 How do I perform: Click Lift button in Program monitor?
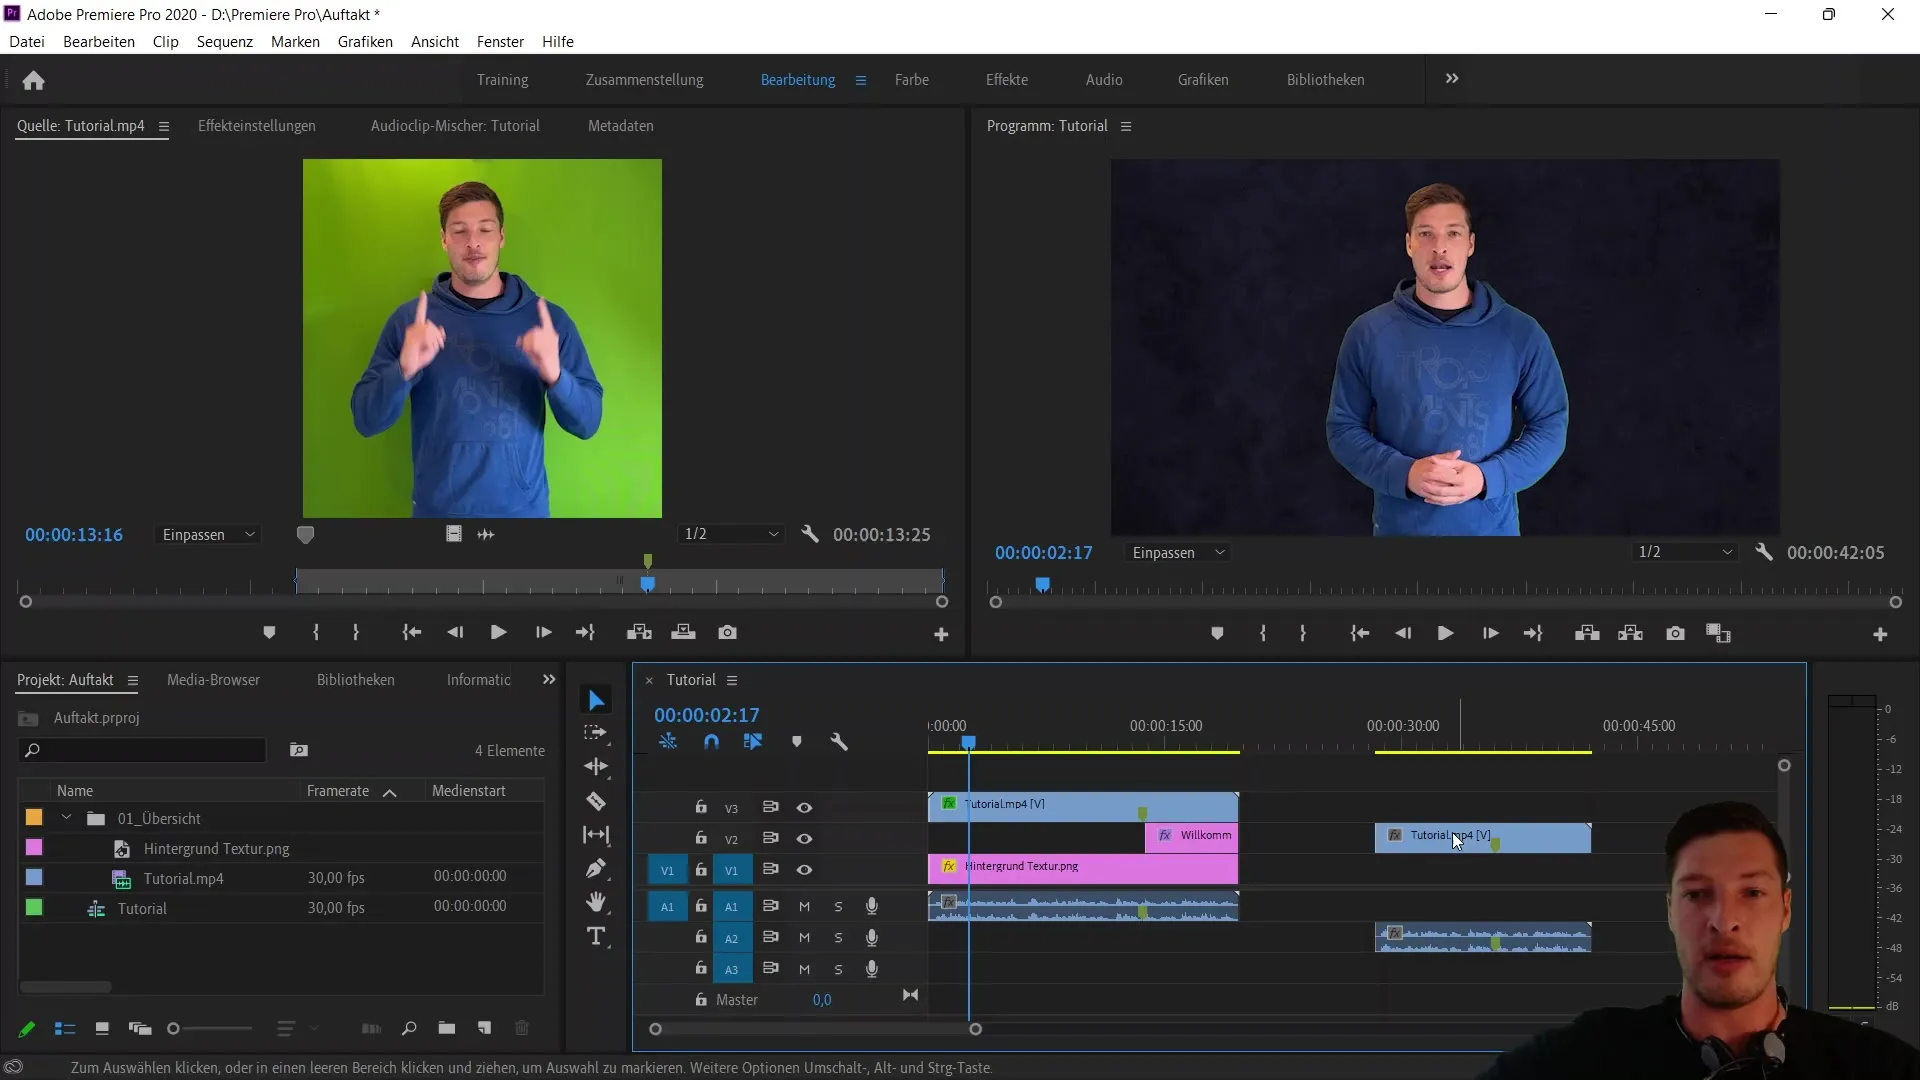tap(1587, 633)
